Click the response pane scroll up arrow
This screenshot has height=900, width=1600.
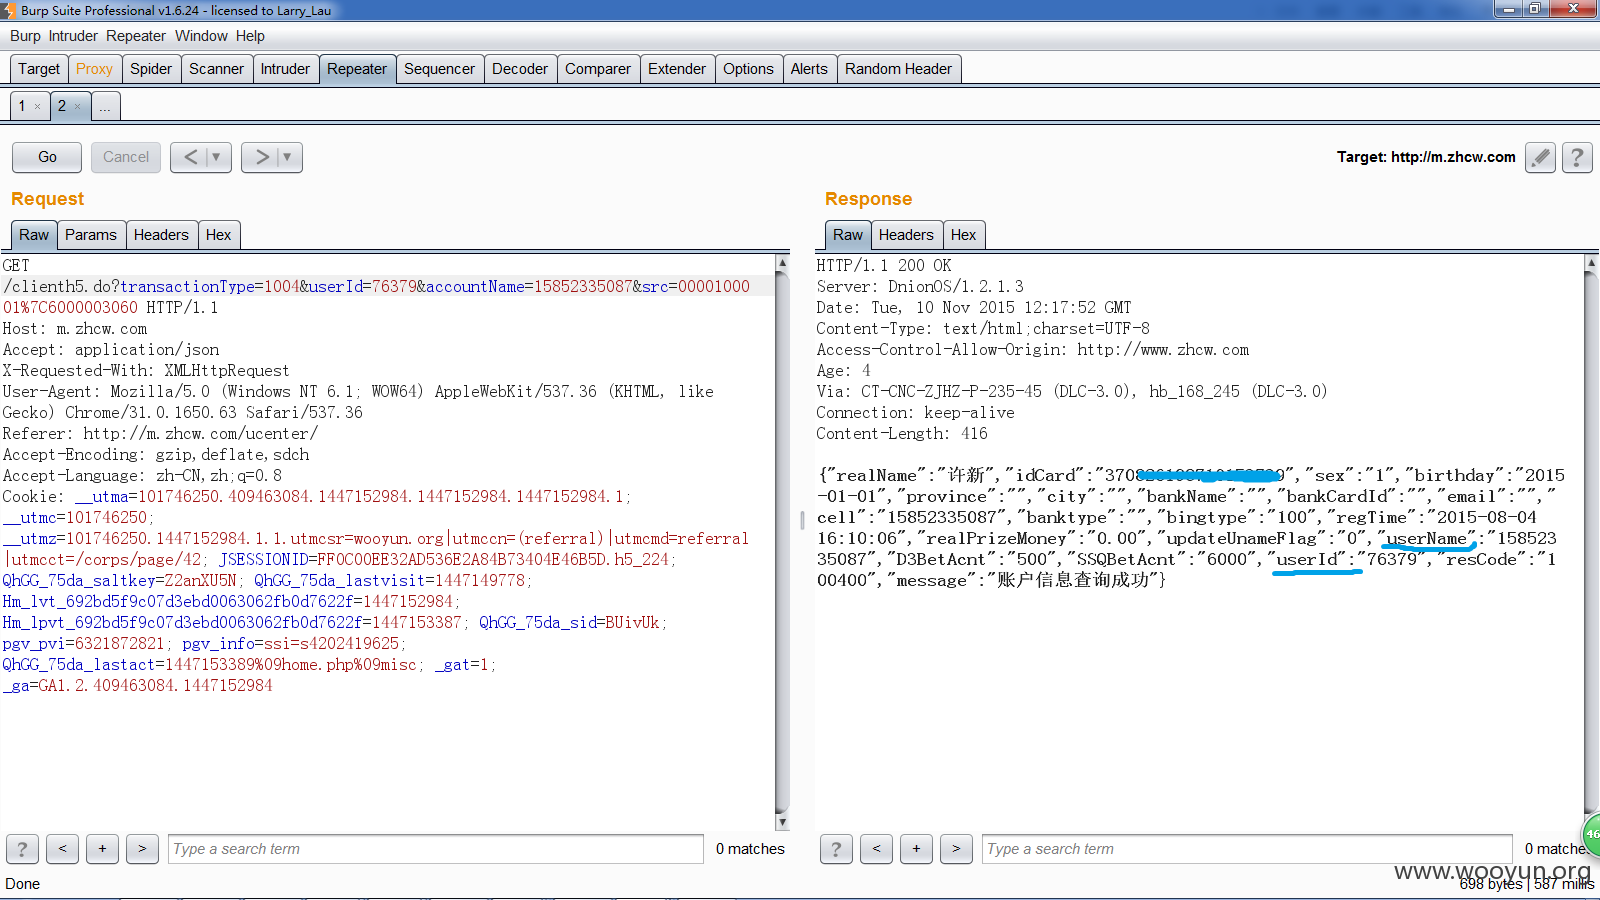(x=1591, y=263)
